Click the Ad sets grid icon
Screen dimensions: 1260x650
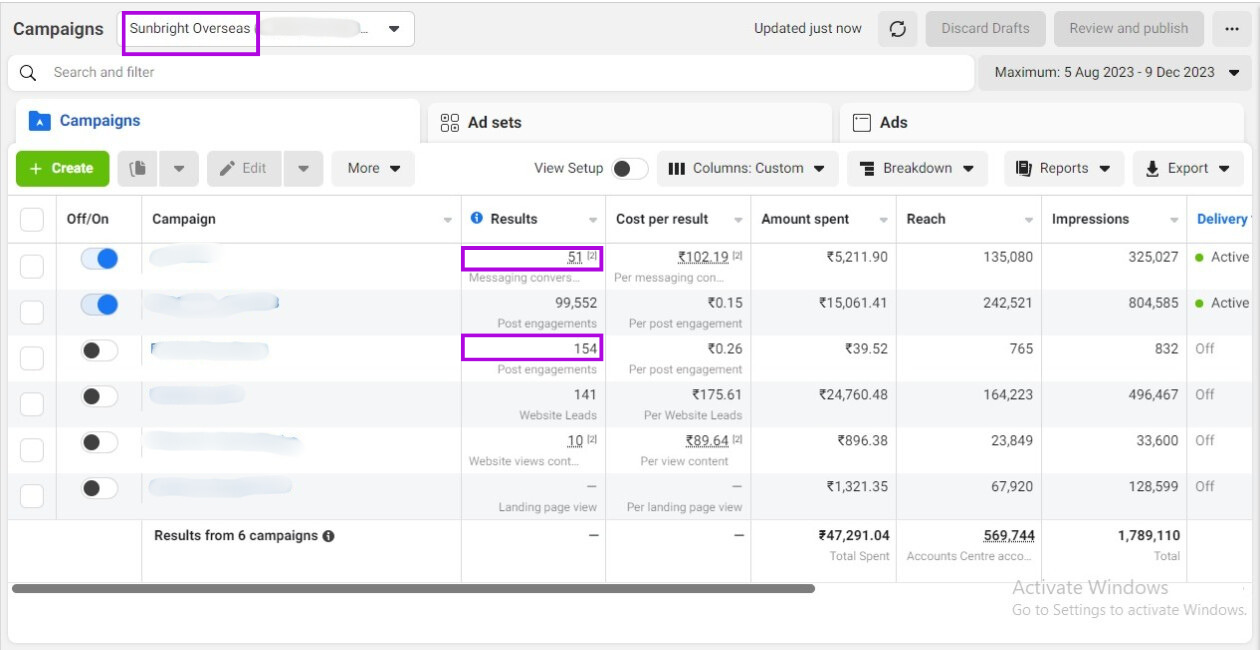tap(450, 122)
